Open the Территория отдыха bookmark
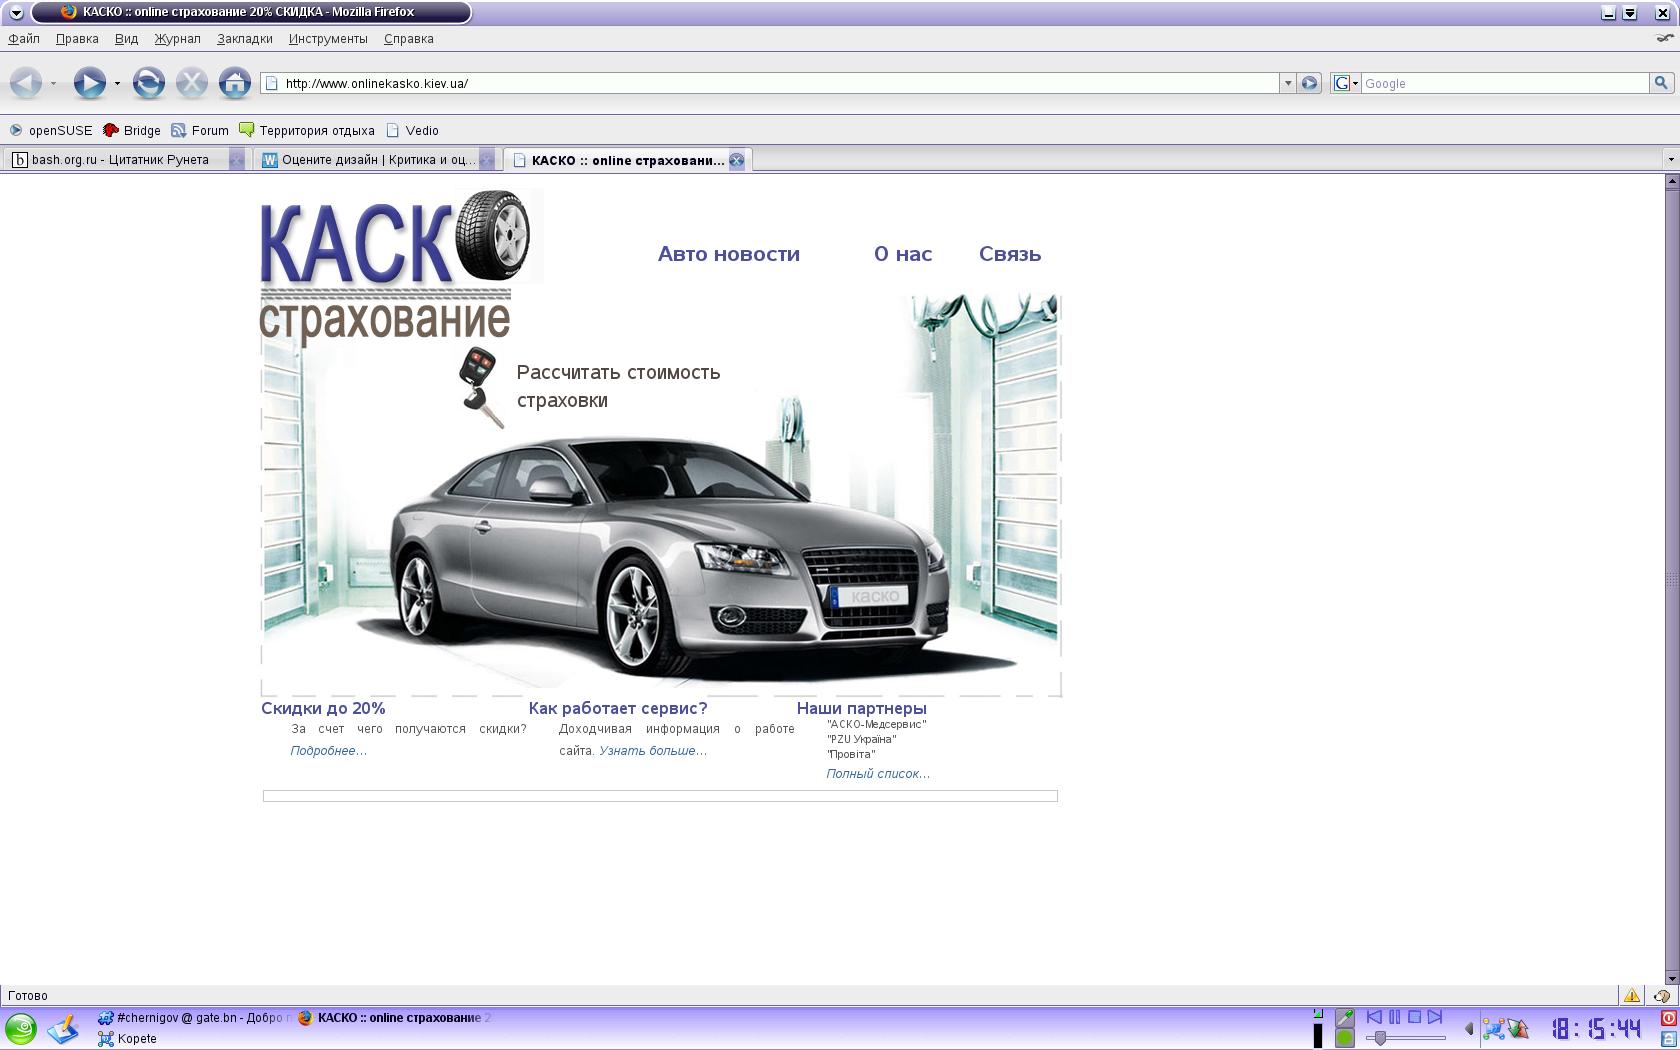The height and width of the screenshot is (1050, 1680). point(307,130)
